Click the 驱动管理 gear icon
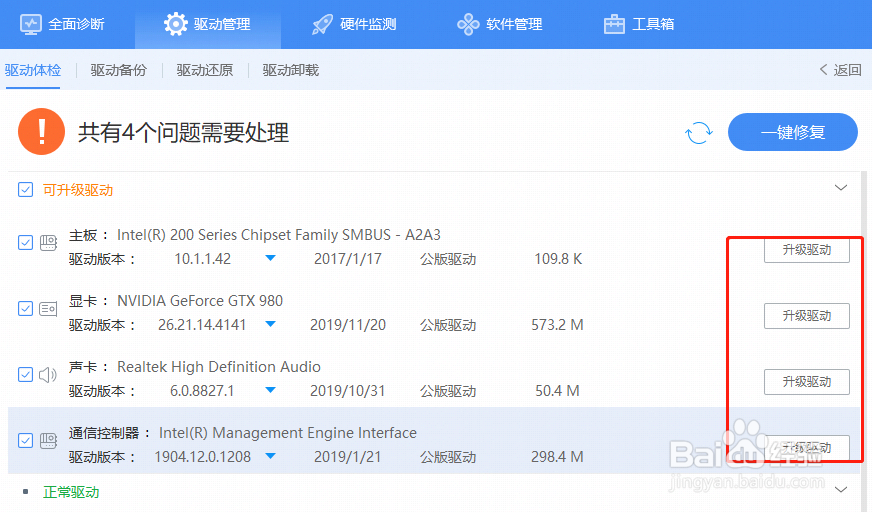The image size is (872, 512). coord(176,24)
